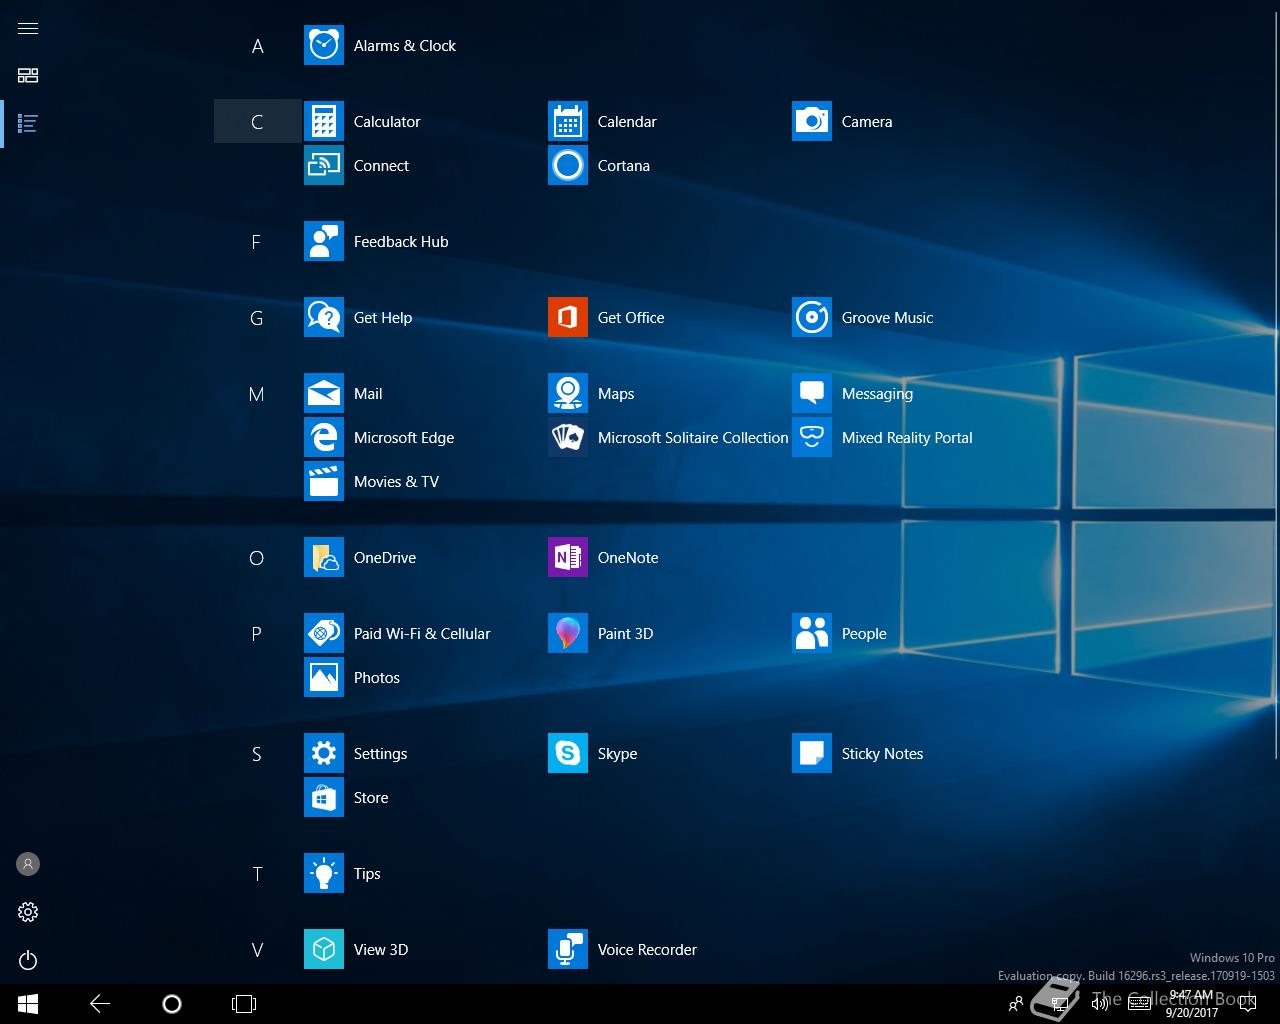Open the Alarms & Clock app icon

324,46
